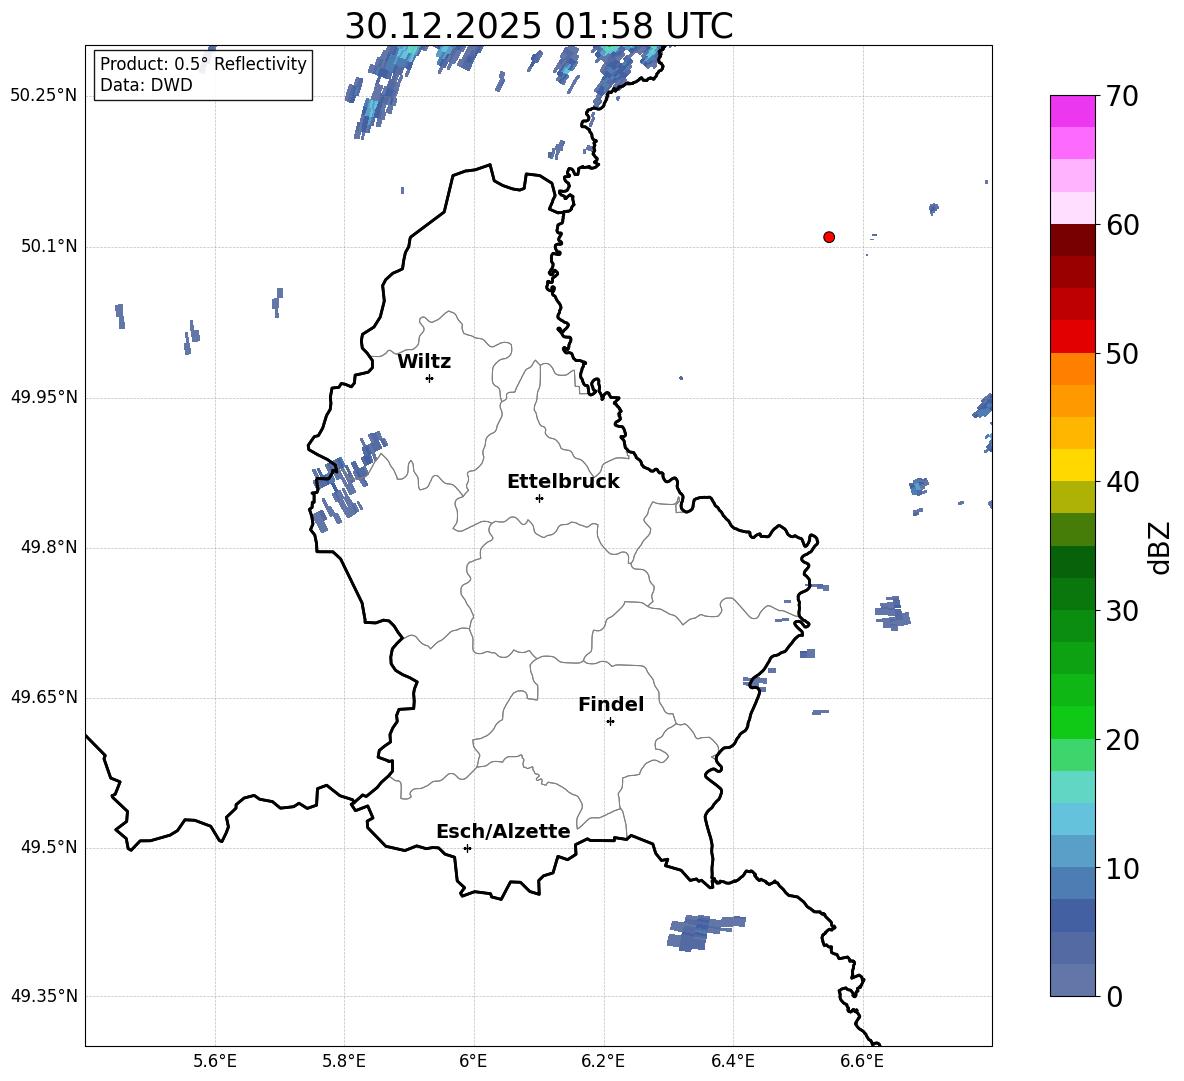Pick the bright red swatch just above 50 dBZ
The width and height of the screenshot is (1184, 1081).
point(1073,337)
